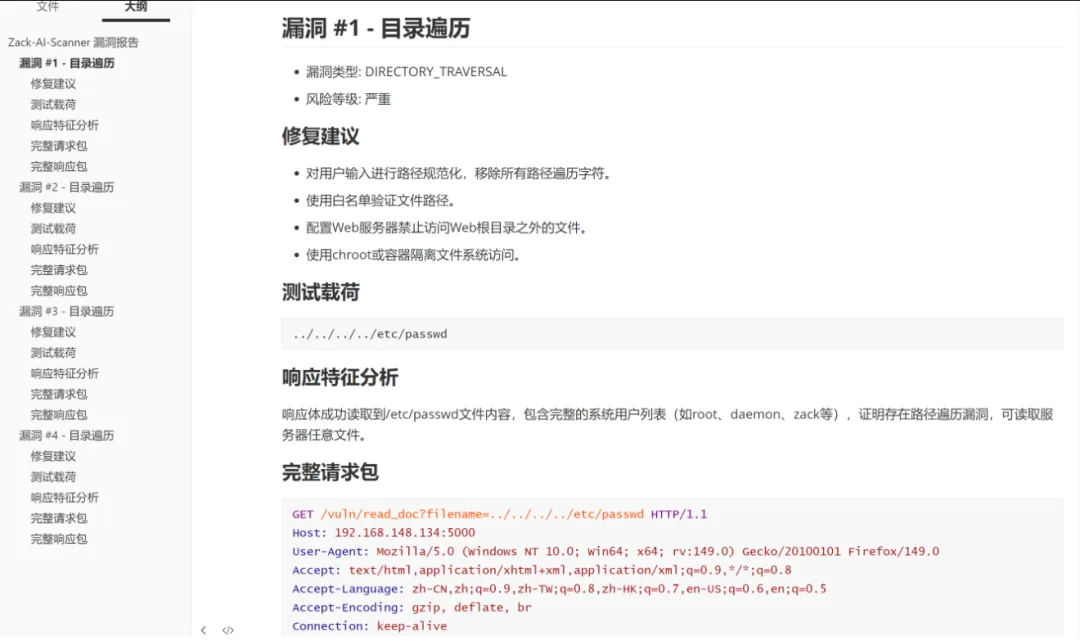Select 测试载荷 under 漏洞 #2 in outline
This screenshot has height=641, width=1080.
pos(53,229)
